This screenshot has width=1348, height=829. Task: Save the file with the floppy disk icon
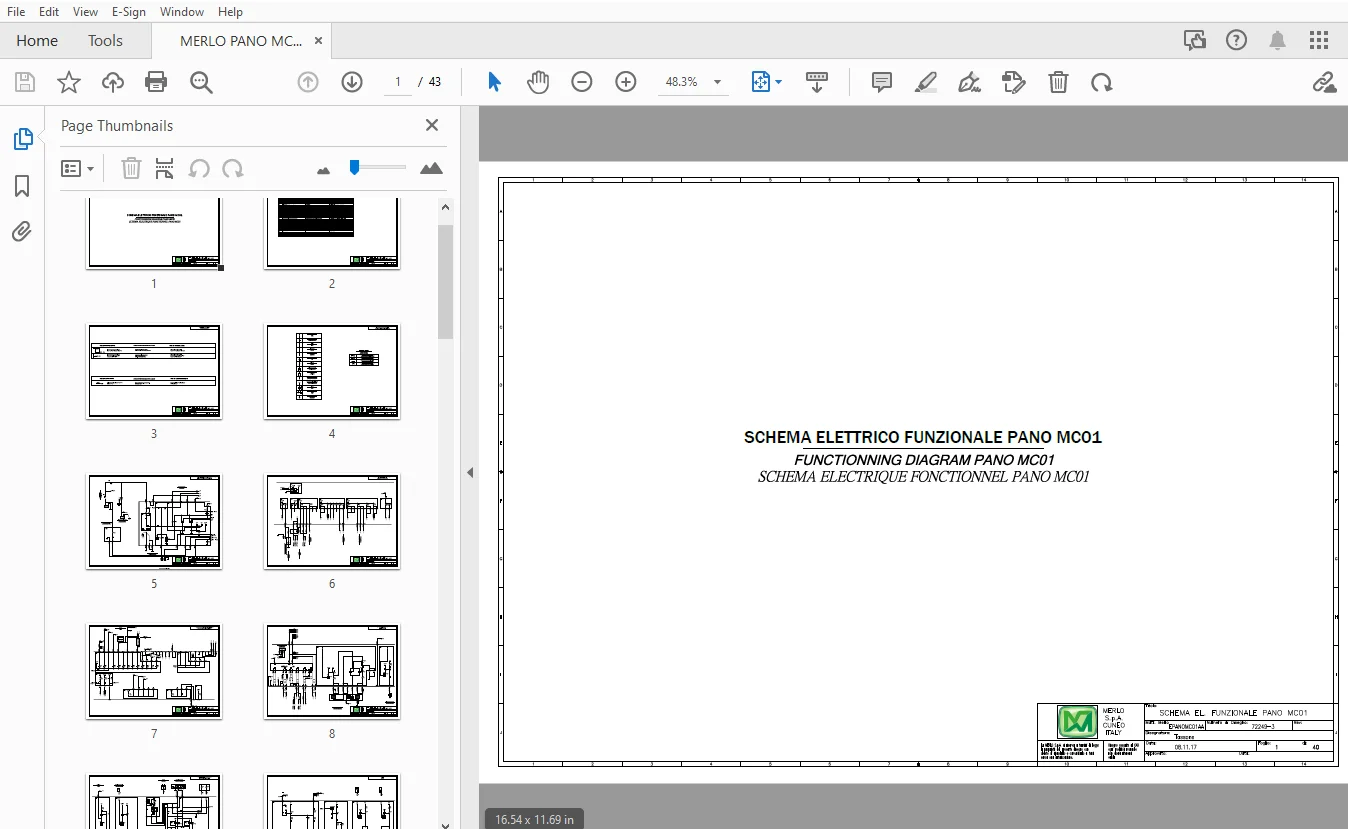tap(25, 82)
